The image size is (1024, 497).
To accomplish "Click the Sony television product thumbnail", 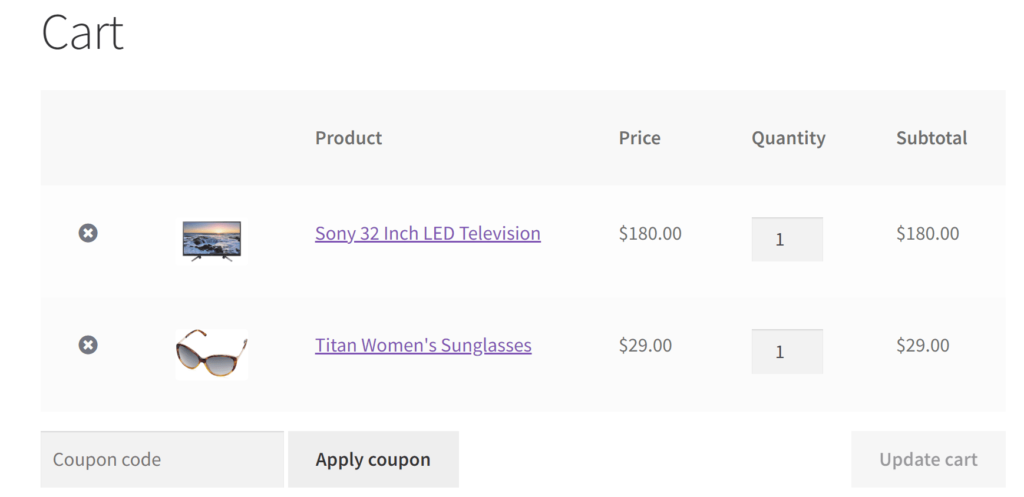I will tap(212, 241).
